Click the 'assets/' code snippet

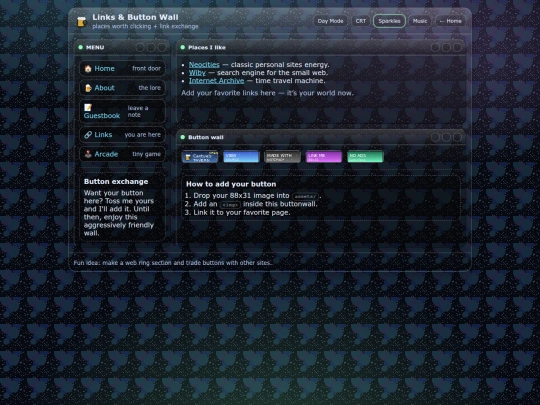click(305, 196)
